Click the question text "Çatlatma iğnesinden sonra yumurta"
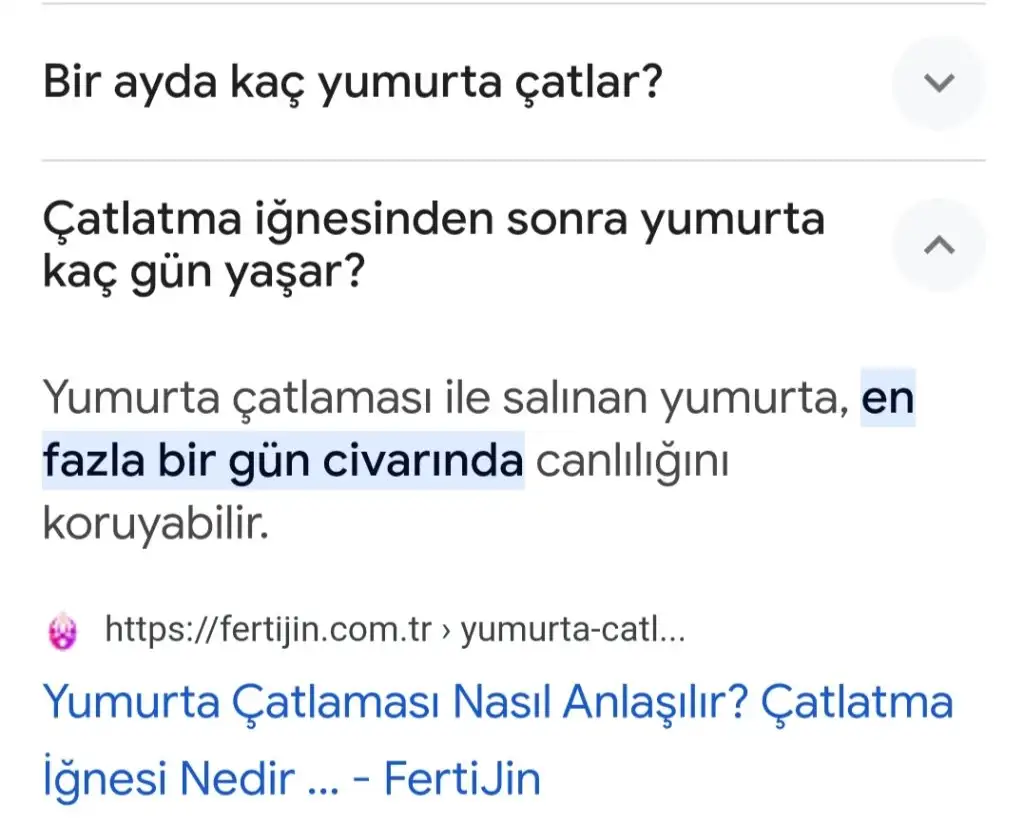 (433, 220)
